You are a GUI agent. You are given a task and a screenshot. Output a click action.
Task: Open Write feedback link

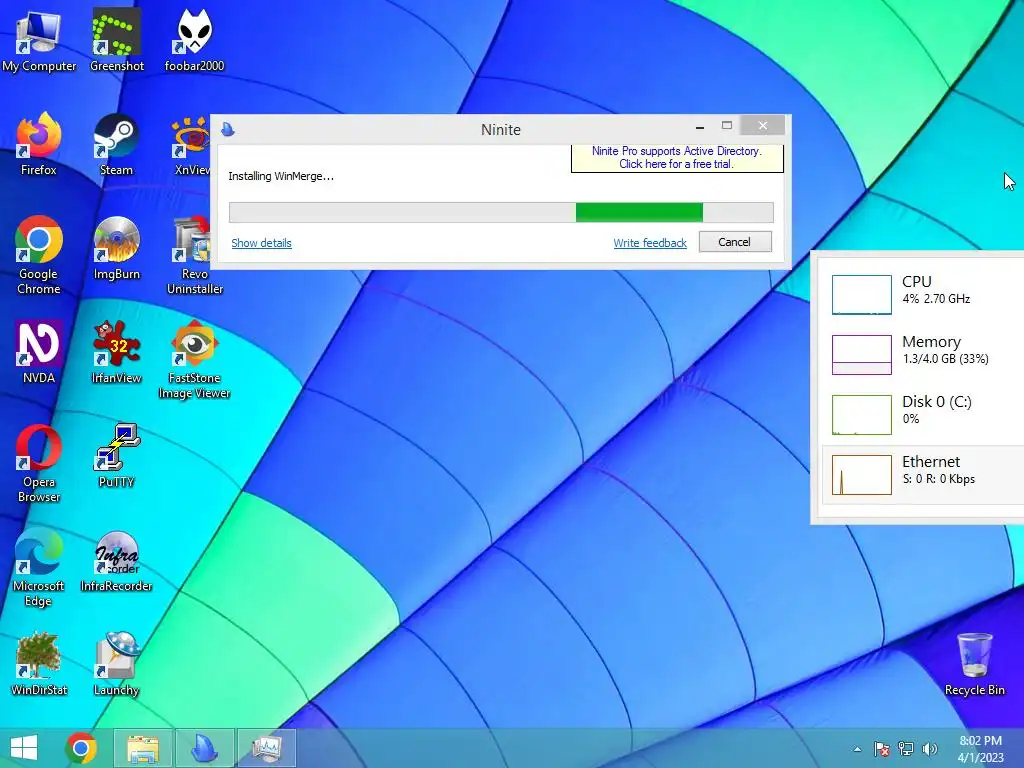coord(650,243)
